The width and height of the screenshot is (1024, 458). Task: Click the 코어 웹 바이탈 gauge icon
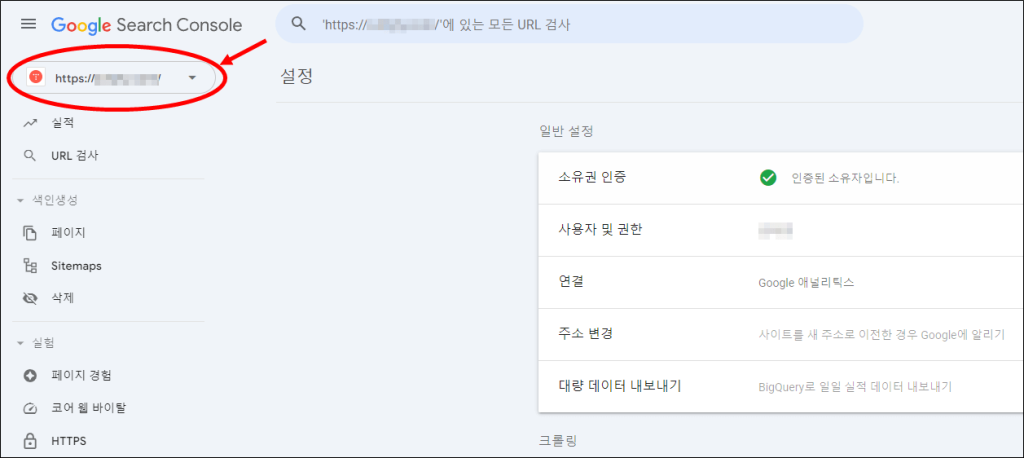(29, 408)
